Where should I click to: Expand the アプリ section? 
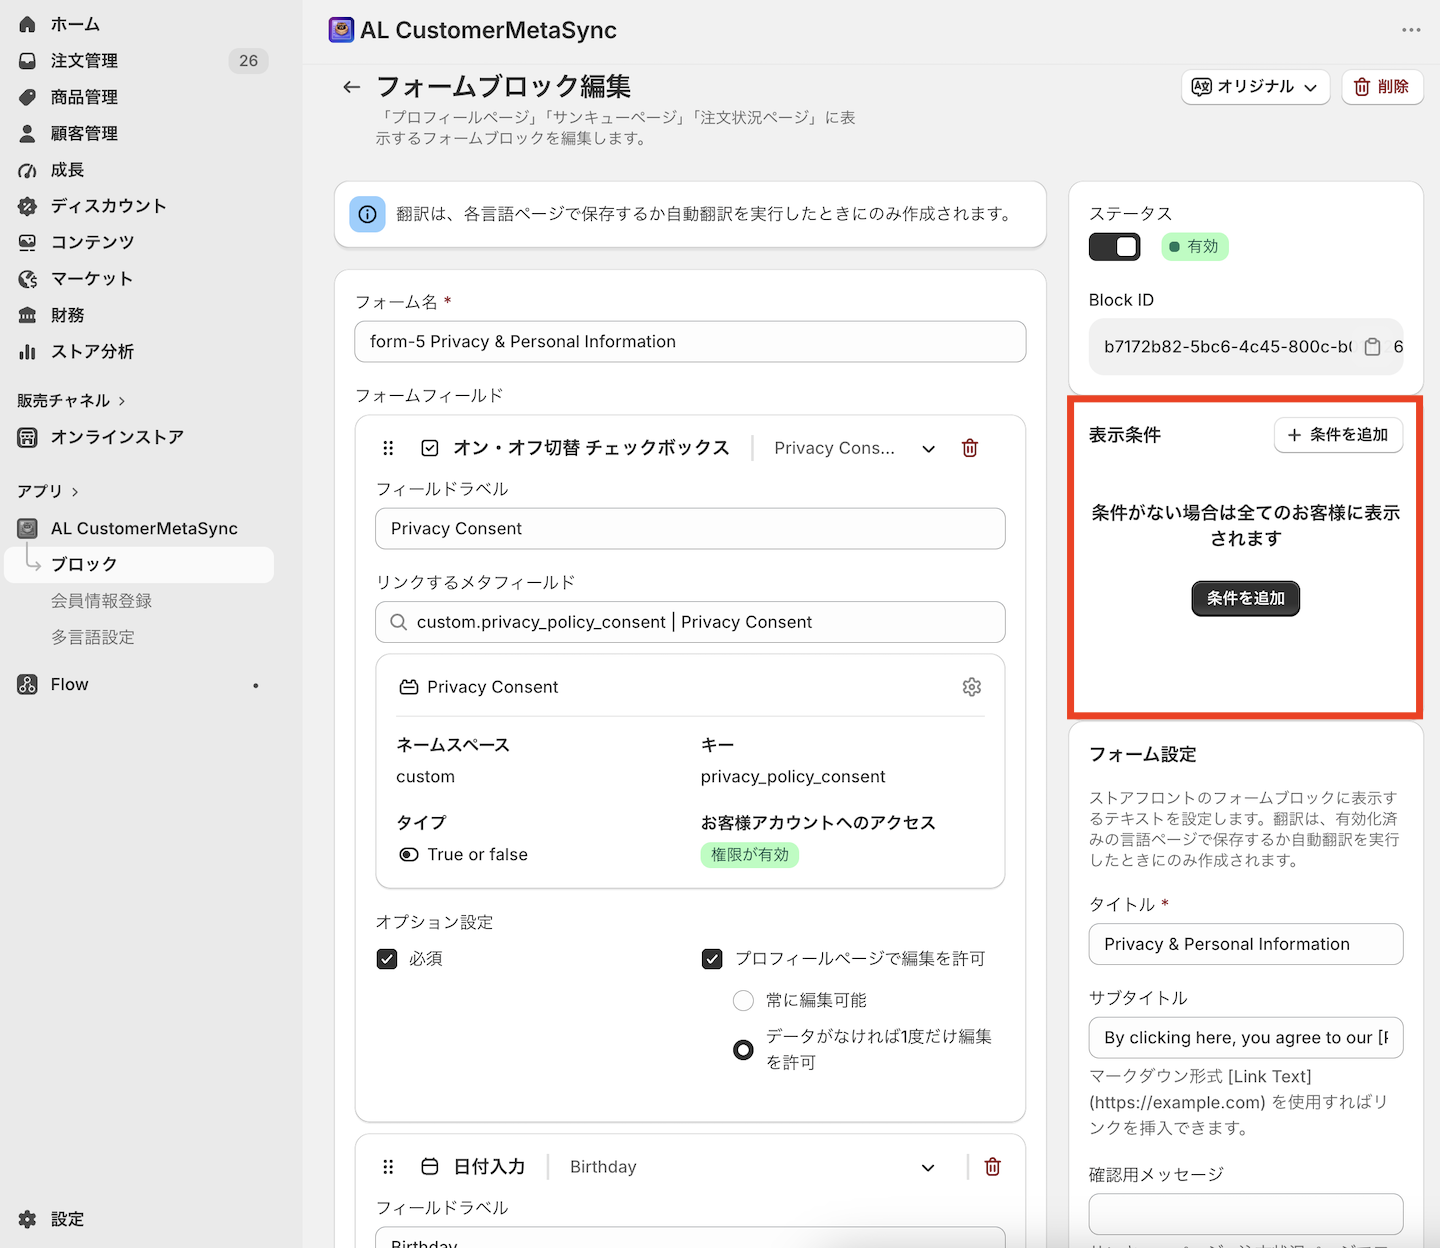(48, 491)
